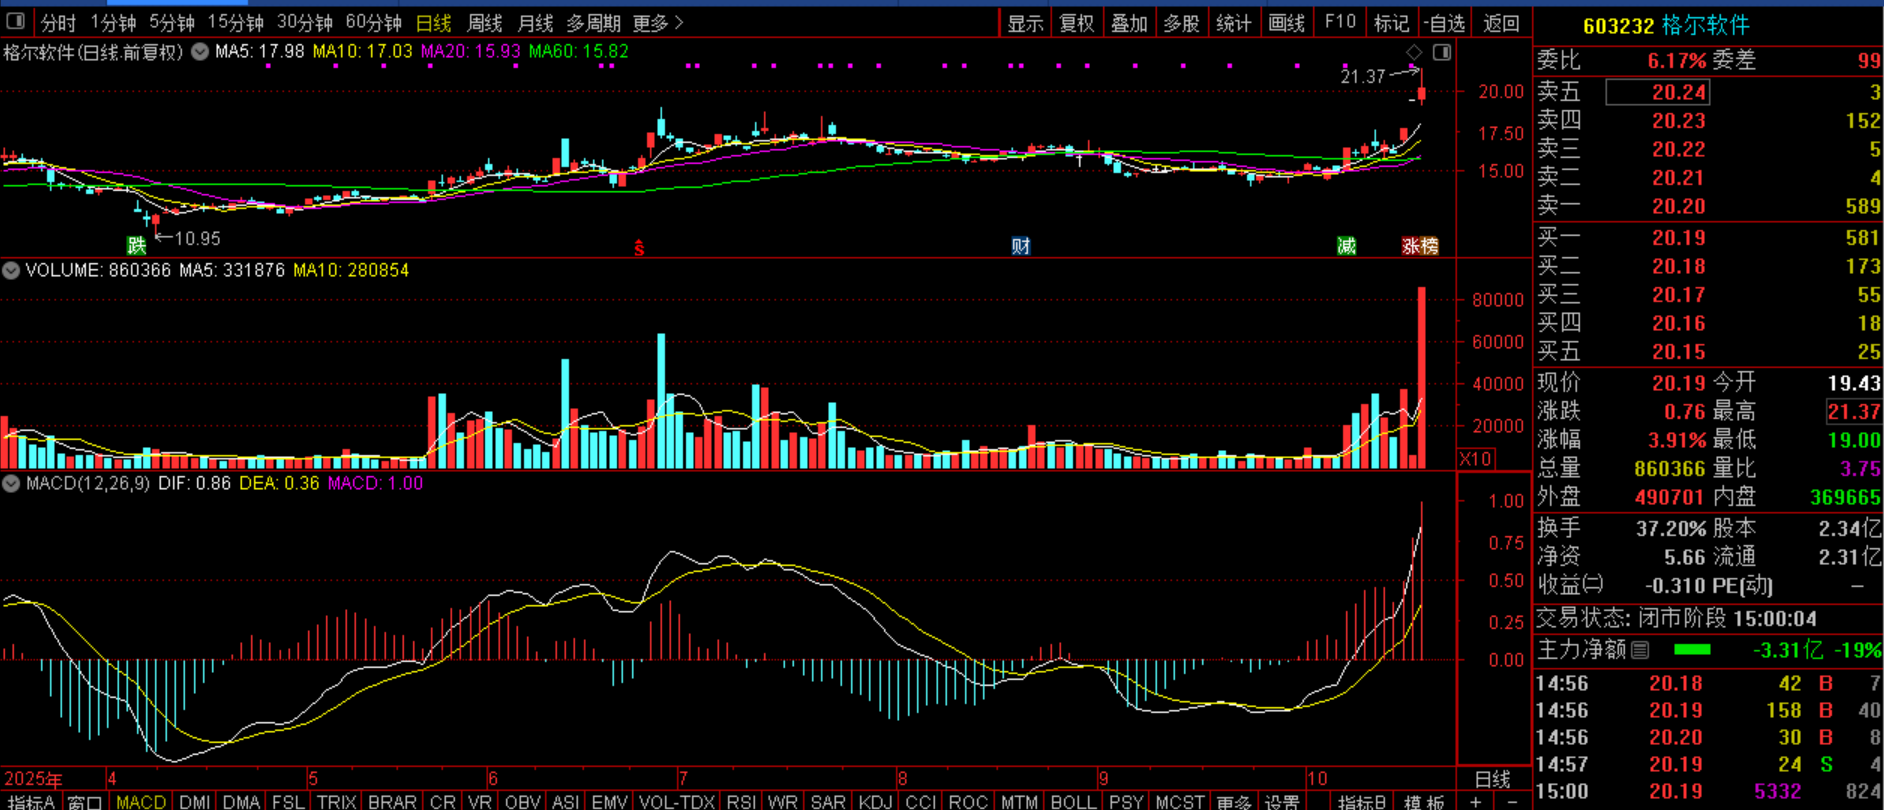The height and width of the screenshot is (810, 1884).
Task: Click the 复权 adjustment button
Action: [1077, 22]
